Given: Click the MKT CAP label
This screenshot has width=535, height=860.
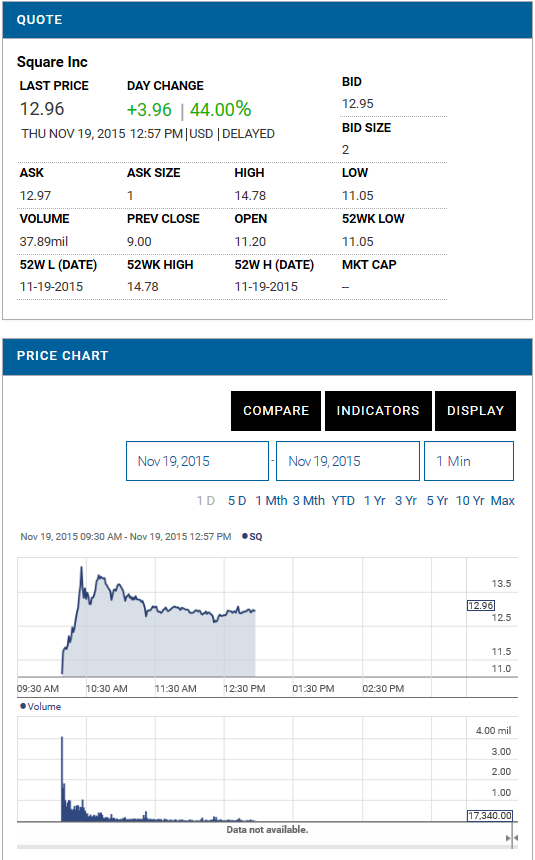Looking at the screenshot, I should [x=369, y=265].
